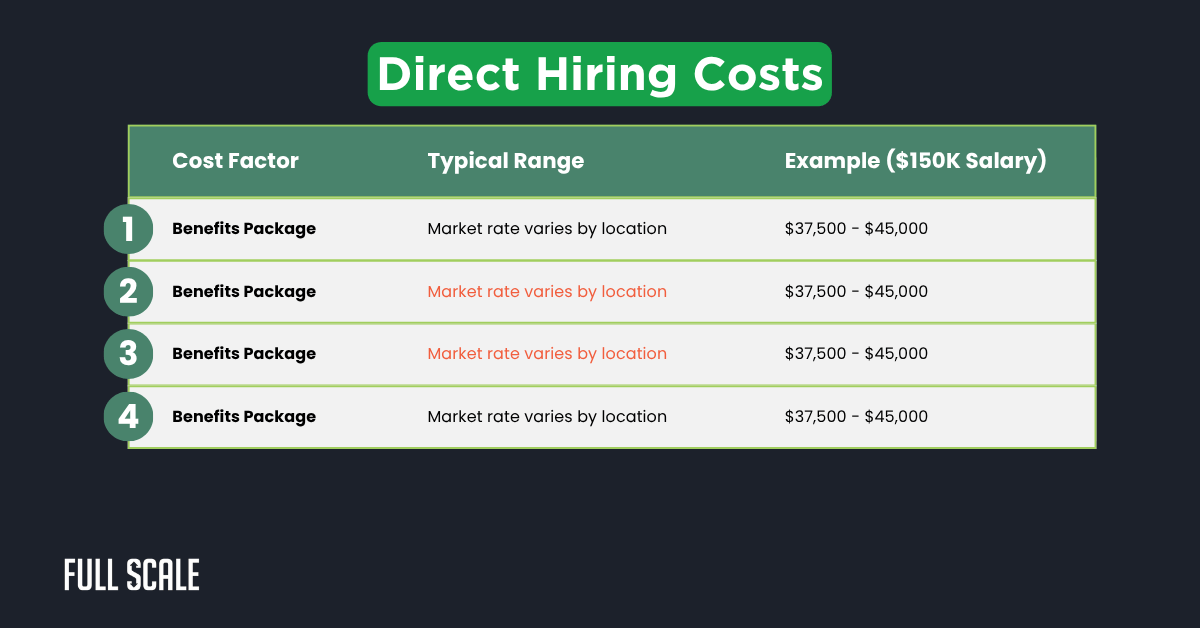Click the orange Market rate link in row 2
1200x628 pixels.
tap(547, 291)
